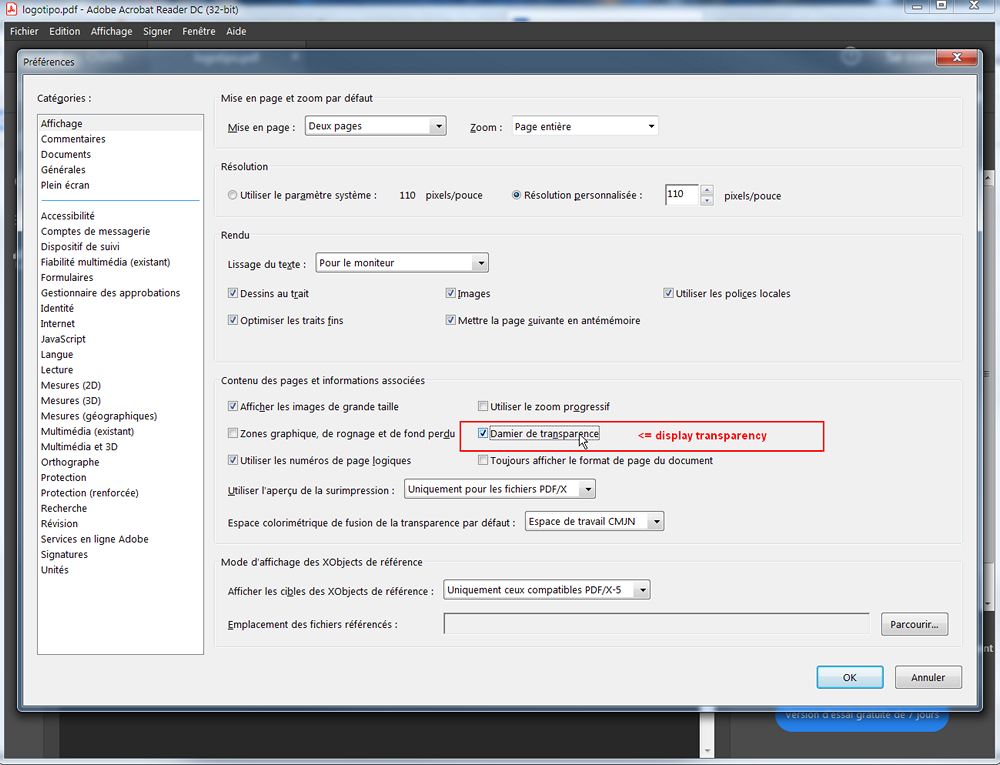Click 'Emplacement des fichiers référencés' text field

click(656, 624)
